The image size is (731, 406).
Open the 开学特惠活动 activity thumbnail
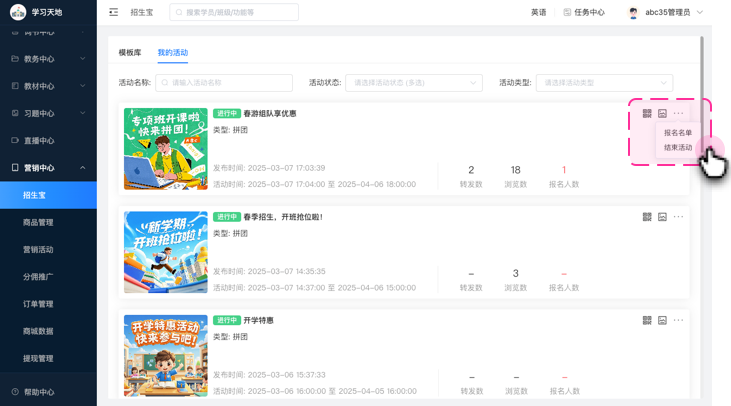[166, 356]
